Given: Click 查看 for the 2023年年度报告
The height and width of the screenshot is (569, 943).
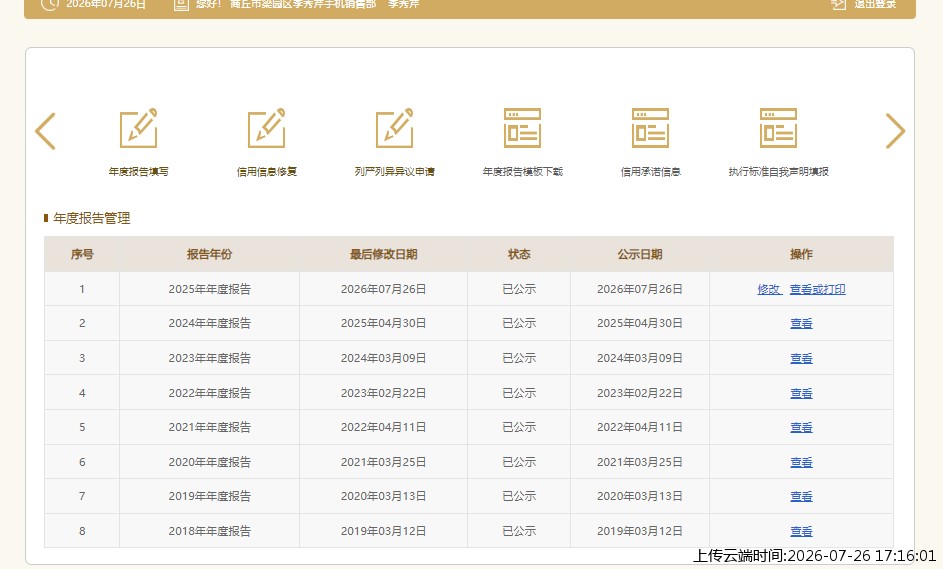Looking at the screenshot, I should pos(801,358).
